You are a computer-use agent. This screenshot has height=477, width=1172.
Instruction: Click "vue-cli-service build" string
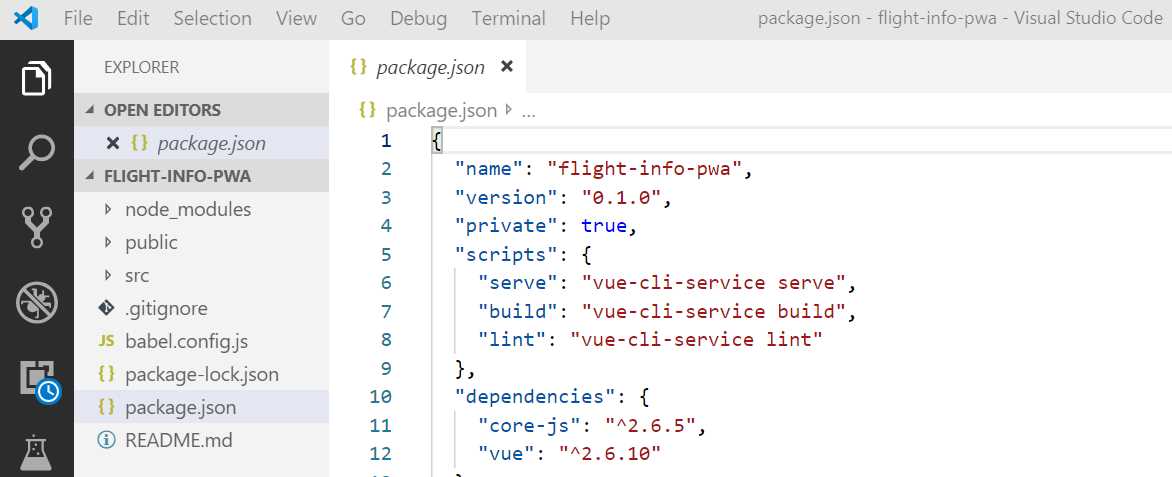coord(714,311)
